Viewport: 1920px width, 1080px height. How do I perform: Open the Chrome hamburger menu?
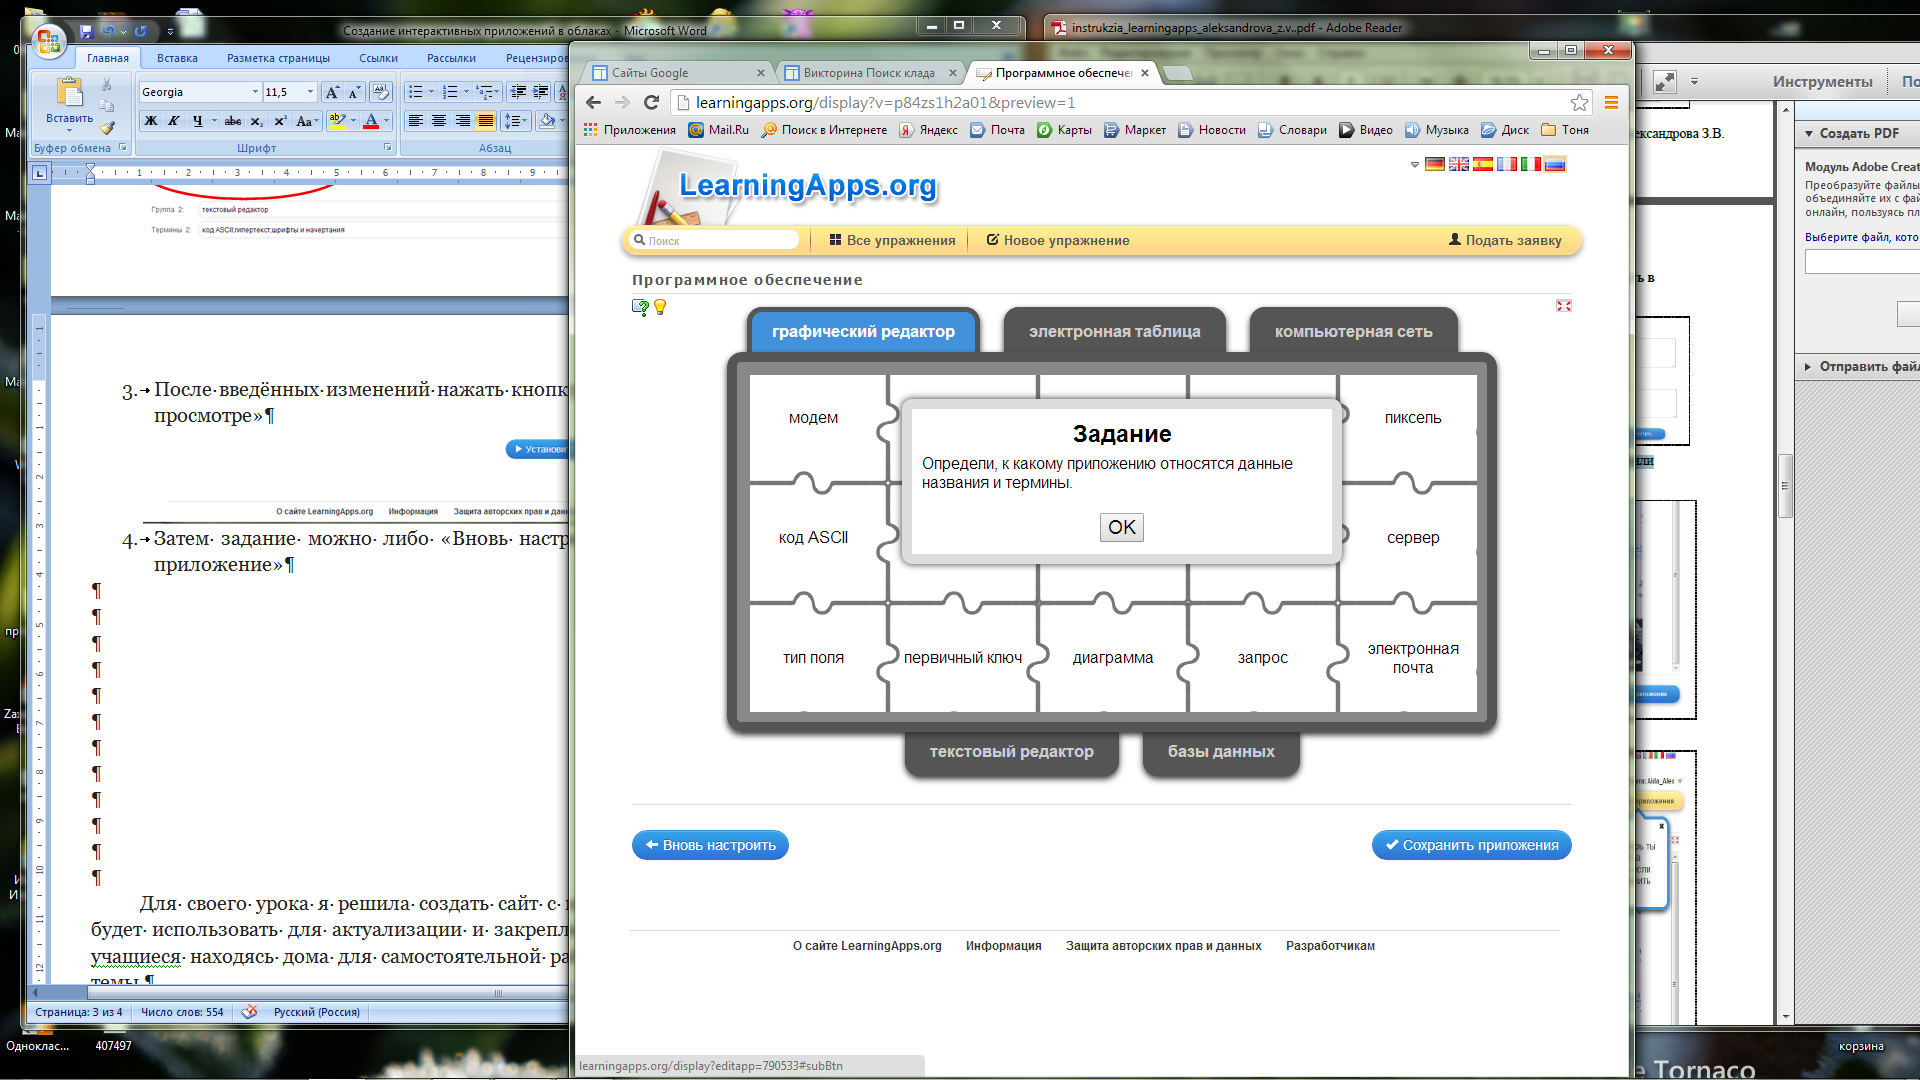pyautogui.click(x=1611, y=102)
